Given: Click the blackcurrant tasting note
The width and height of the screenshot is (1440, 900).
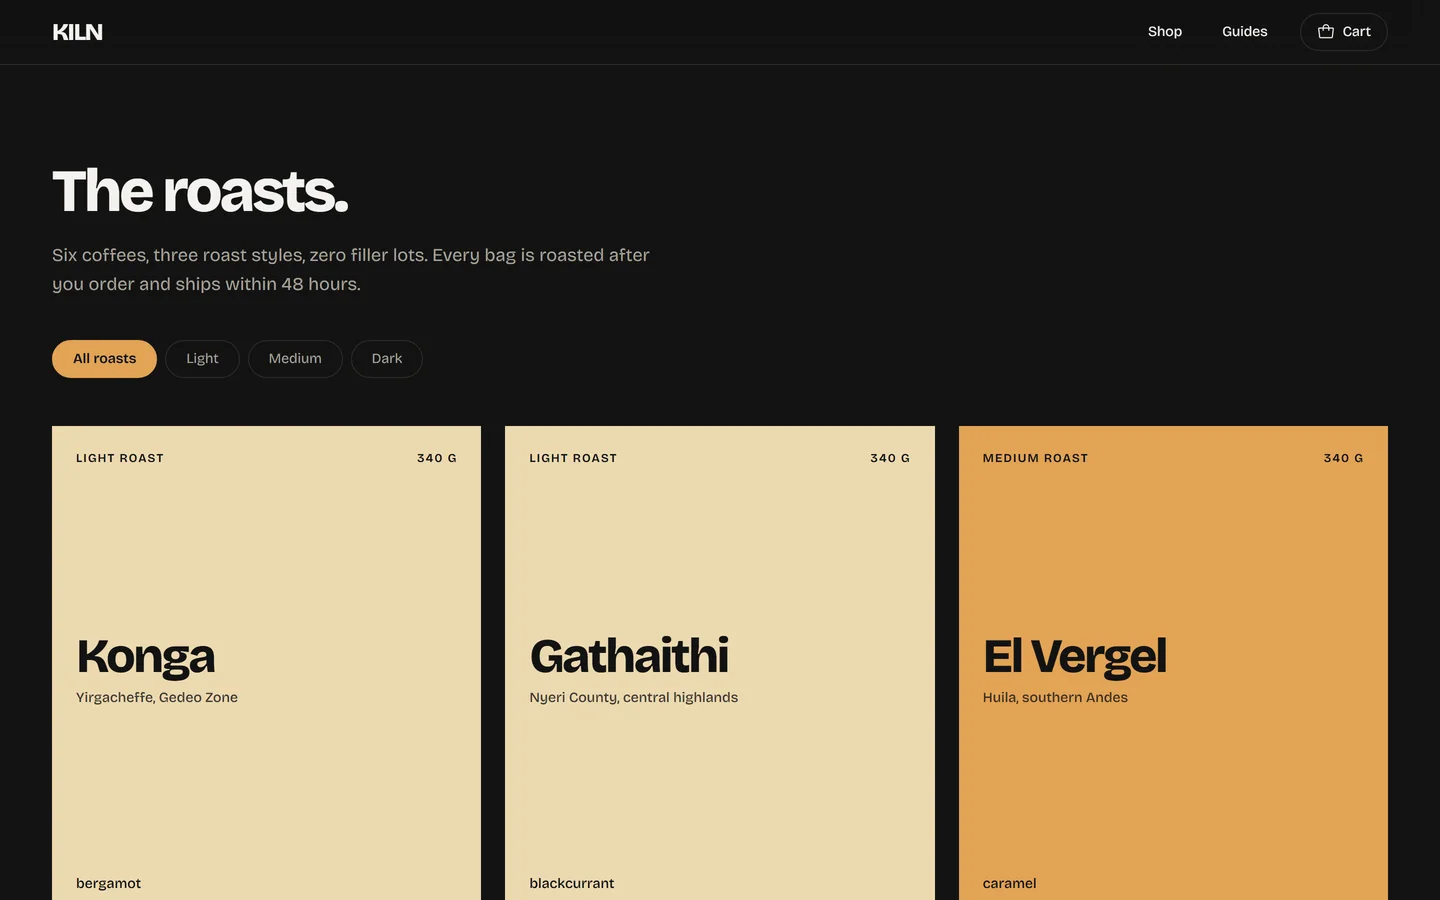Looking at the screenshot, I should click(x=572, y=883).
